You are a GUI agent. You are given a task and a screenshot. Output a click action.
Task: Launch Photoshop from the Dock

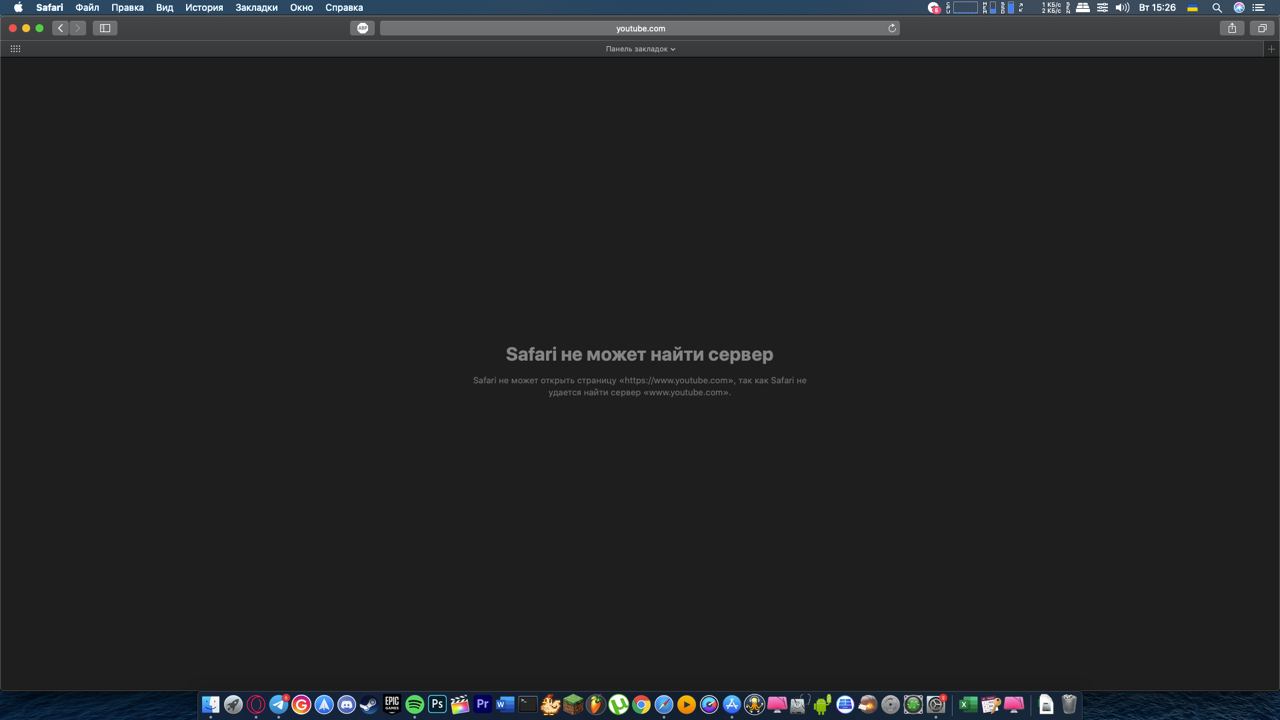tap(437, 705)
